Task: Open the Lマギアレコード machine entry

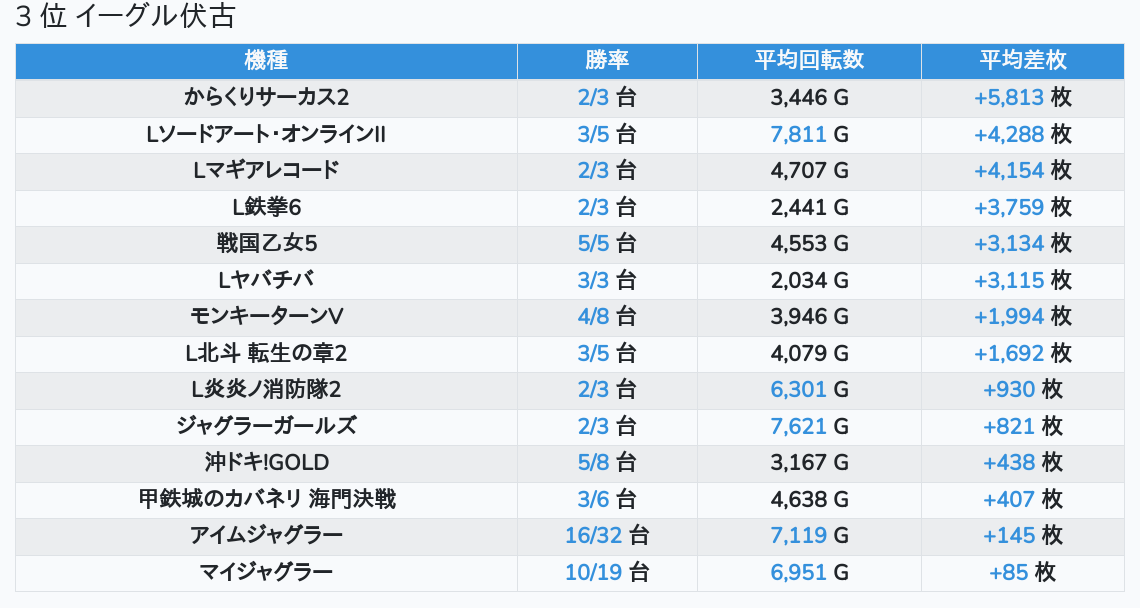Action: (266, 171)
